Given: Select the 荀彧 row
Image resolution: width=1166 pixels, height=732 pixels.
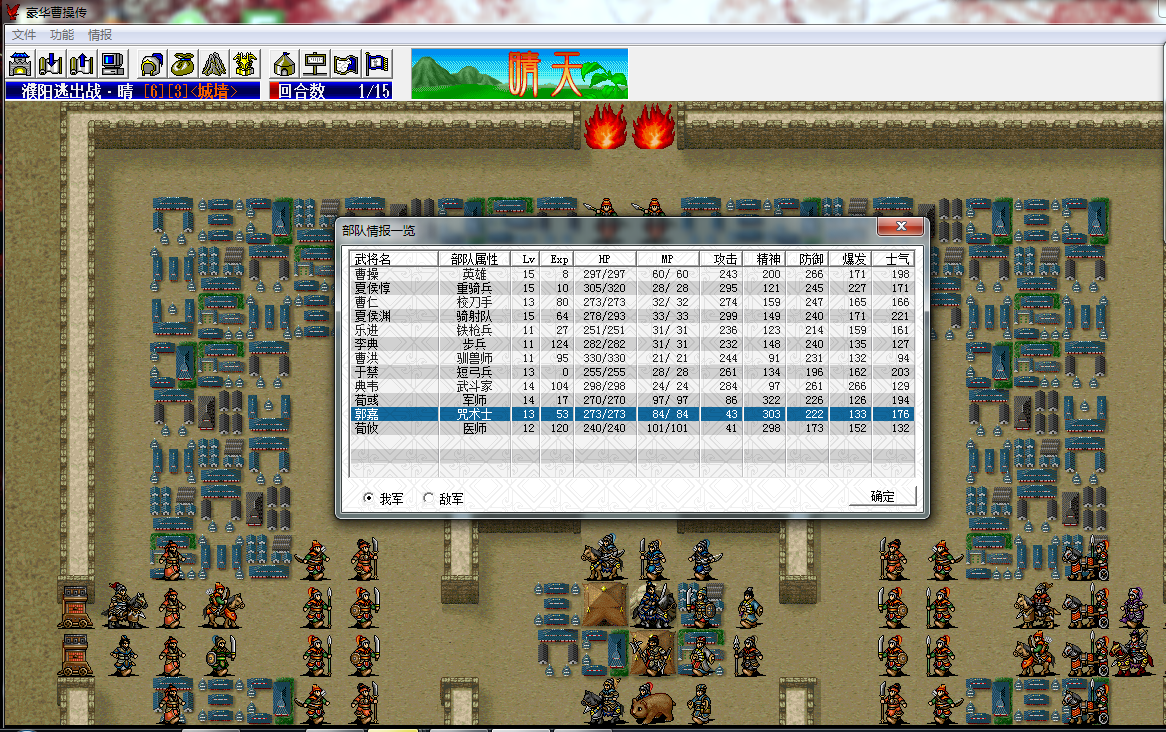Looking at the screenshot, I should click(632, 400).
